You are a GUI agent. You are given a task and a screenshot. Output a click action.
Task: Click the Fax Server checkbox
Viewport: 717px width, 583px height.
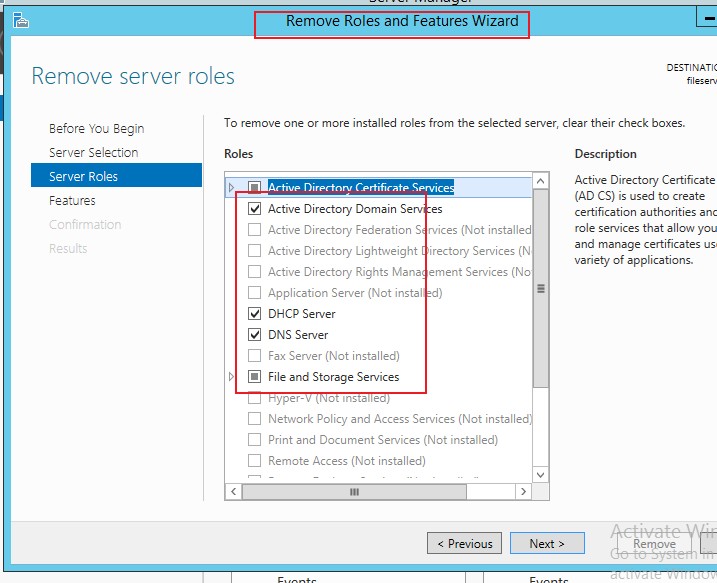tap(254, 356)
